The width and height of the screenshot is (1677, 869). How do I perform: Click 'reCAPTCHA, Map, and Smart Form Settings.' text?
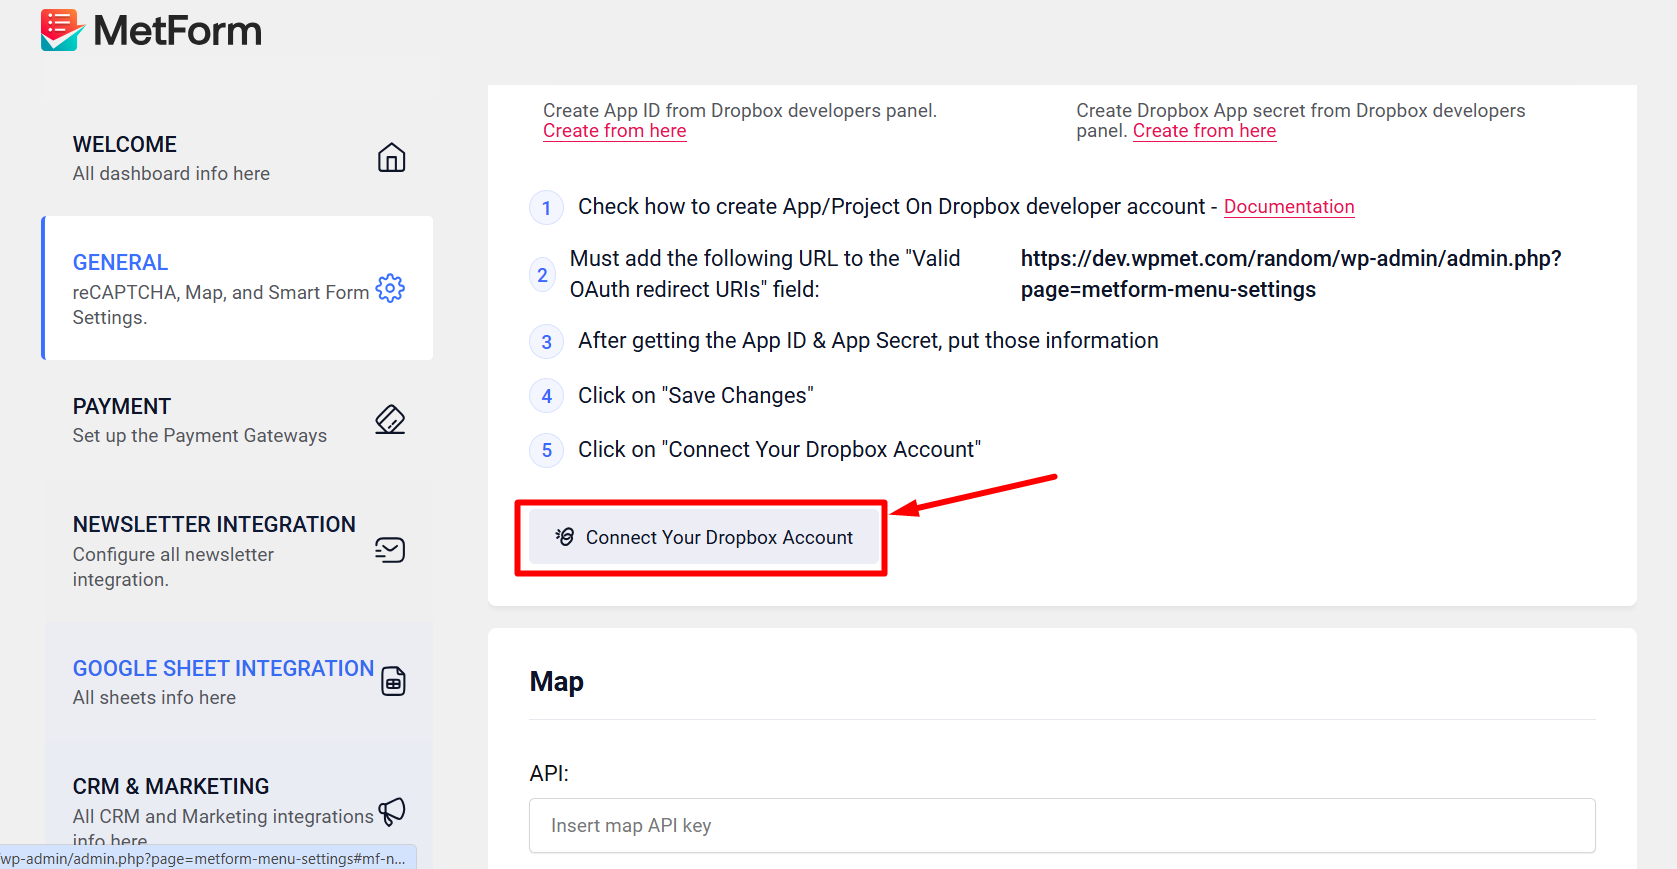221,305
